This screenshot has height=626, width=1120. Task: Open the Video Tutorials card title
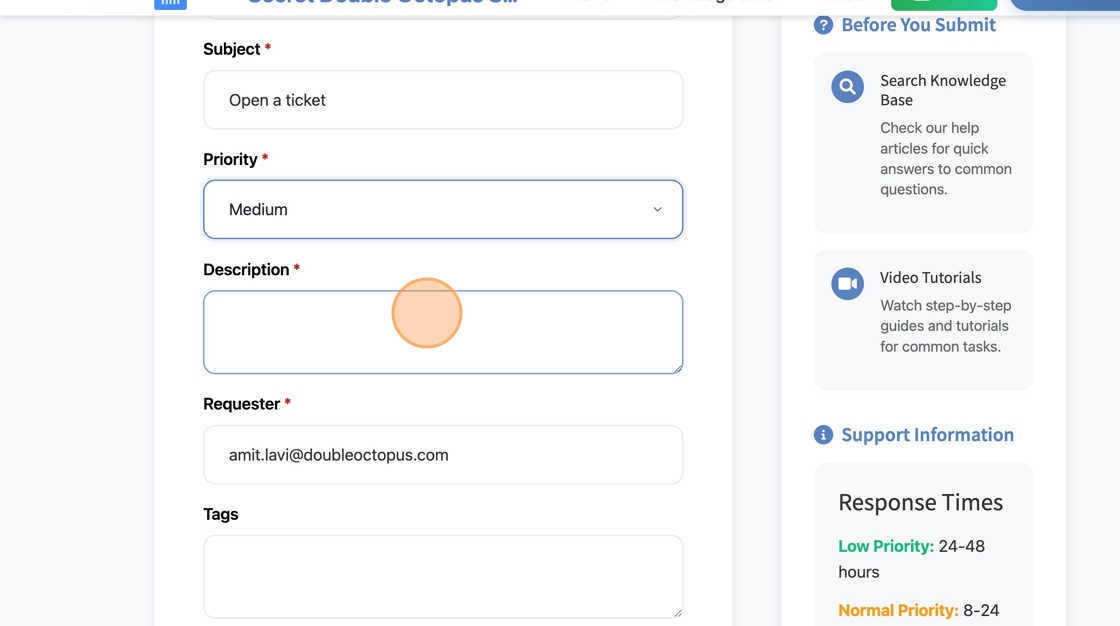[x=930, y=278]
